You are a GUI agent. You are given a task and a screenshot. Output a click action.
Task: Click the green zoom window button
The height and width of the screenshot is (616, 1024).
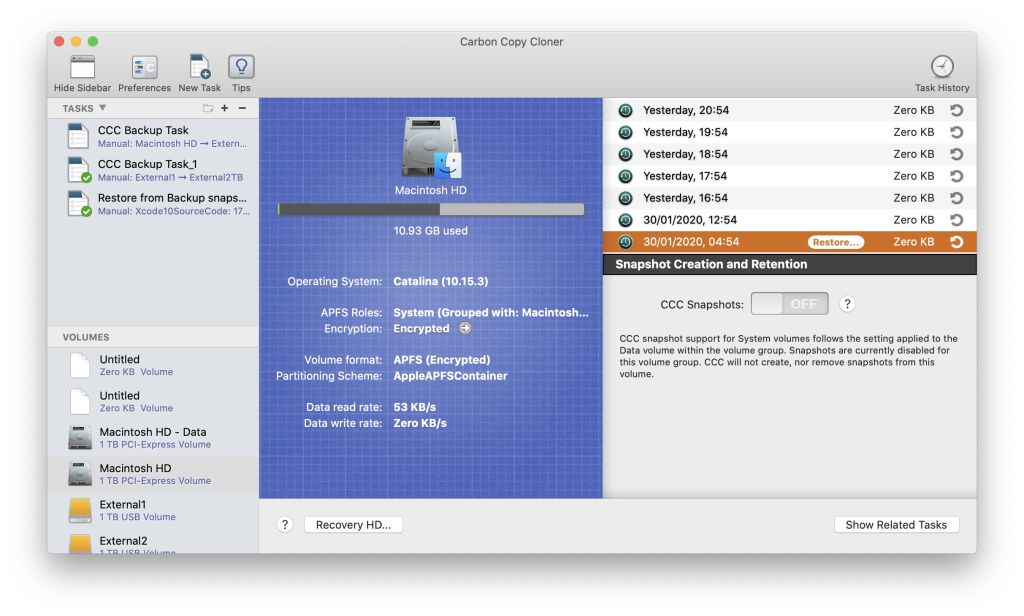point(93,41)
